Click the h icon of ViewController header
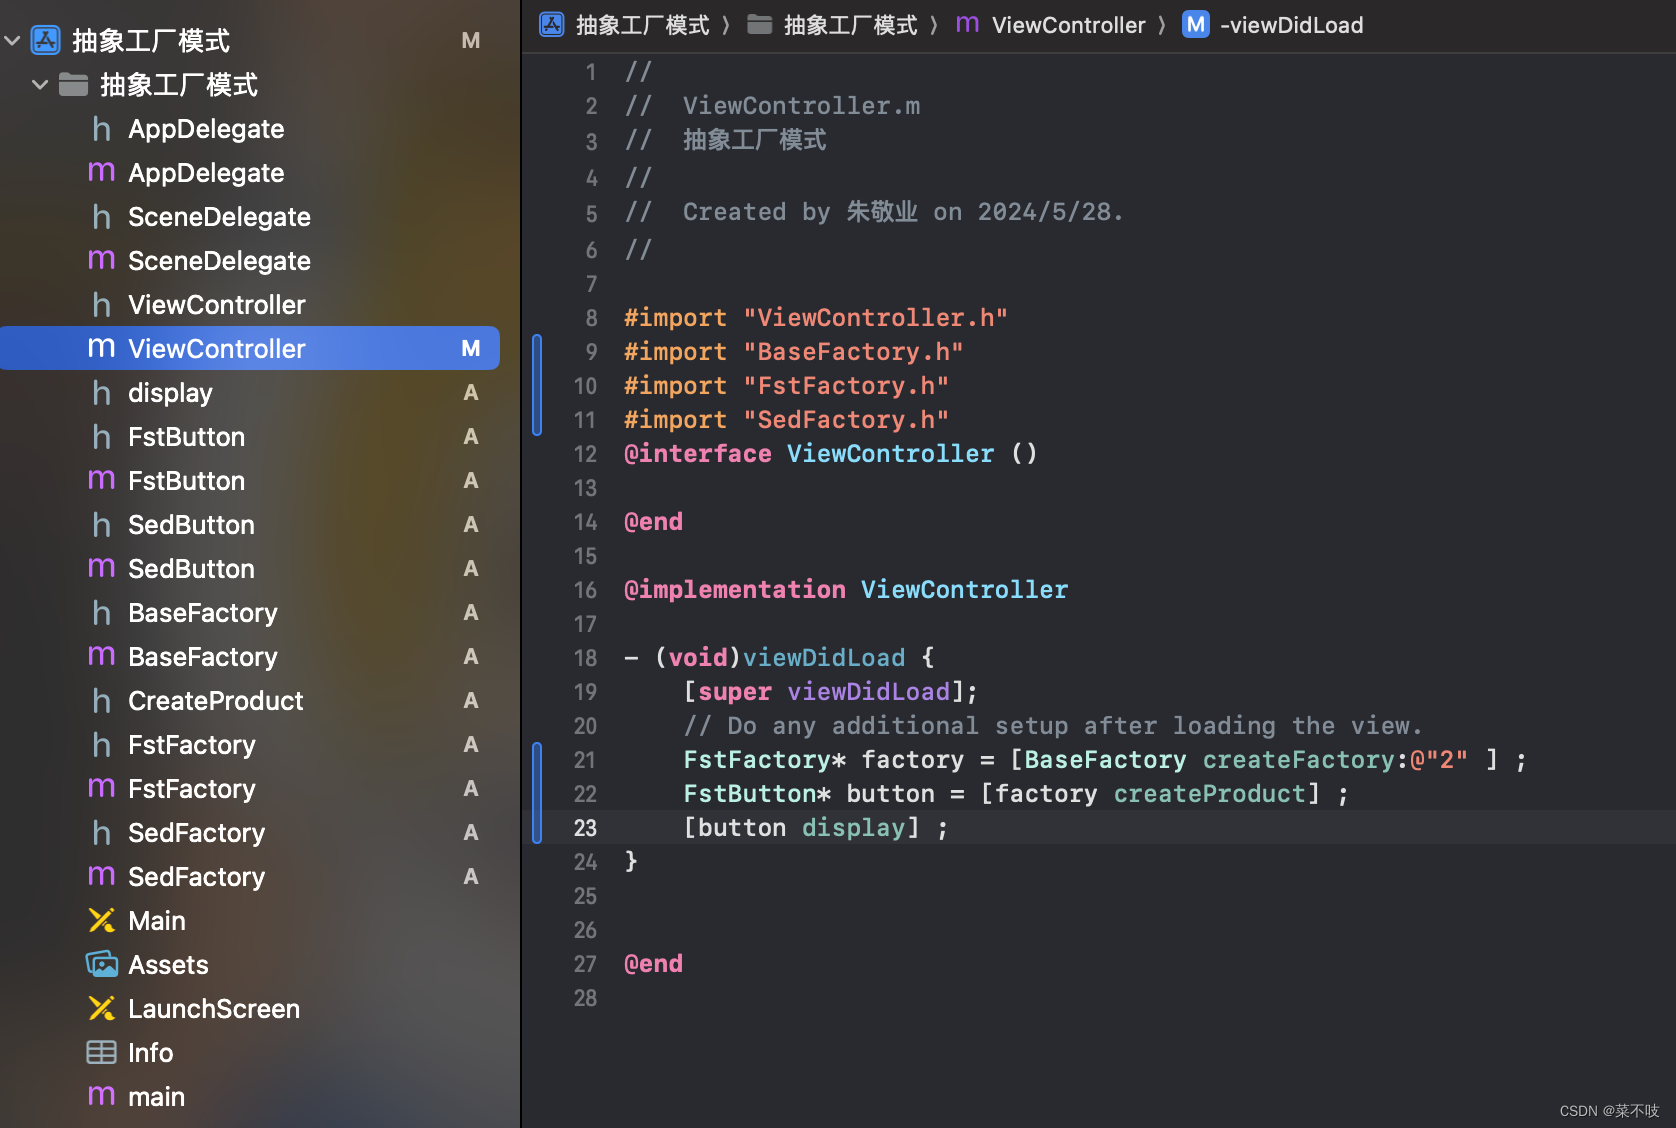Viewport: 1676px width, 1128px height. click(x=101, y=305)
